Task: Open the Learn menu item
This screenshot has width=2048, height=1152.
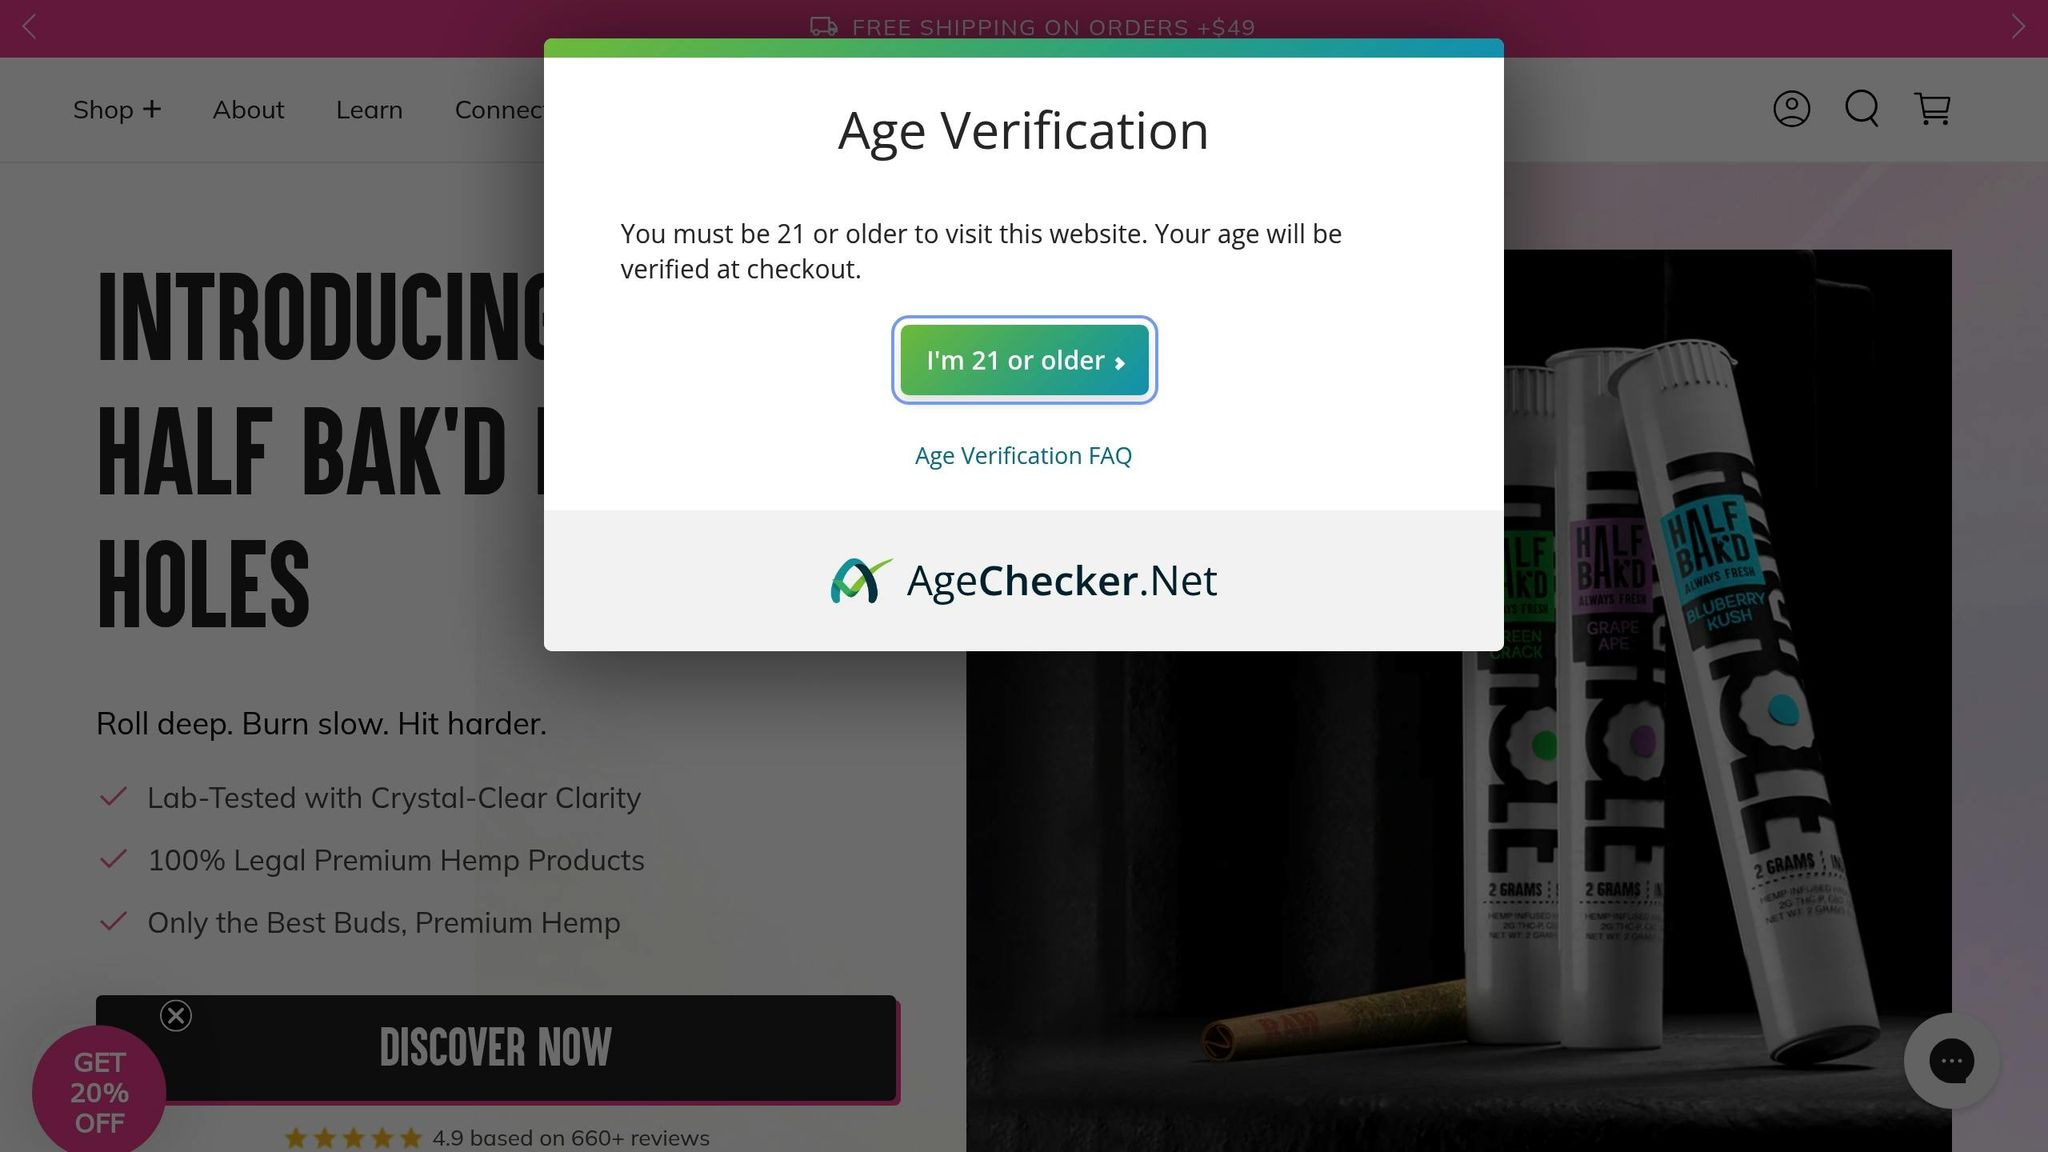Action: [369, 110]
